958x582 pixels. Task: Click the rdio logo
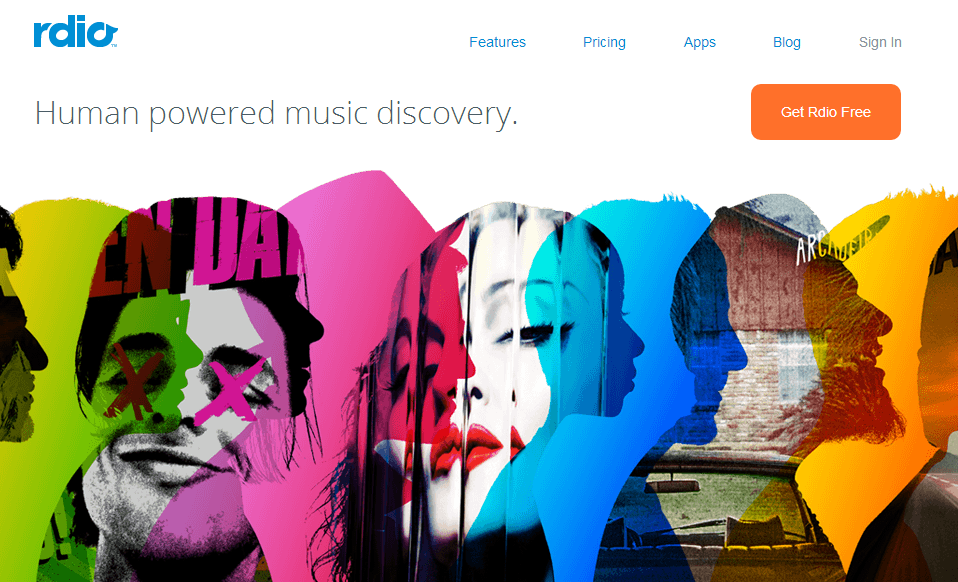click(75, 32)
